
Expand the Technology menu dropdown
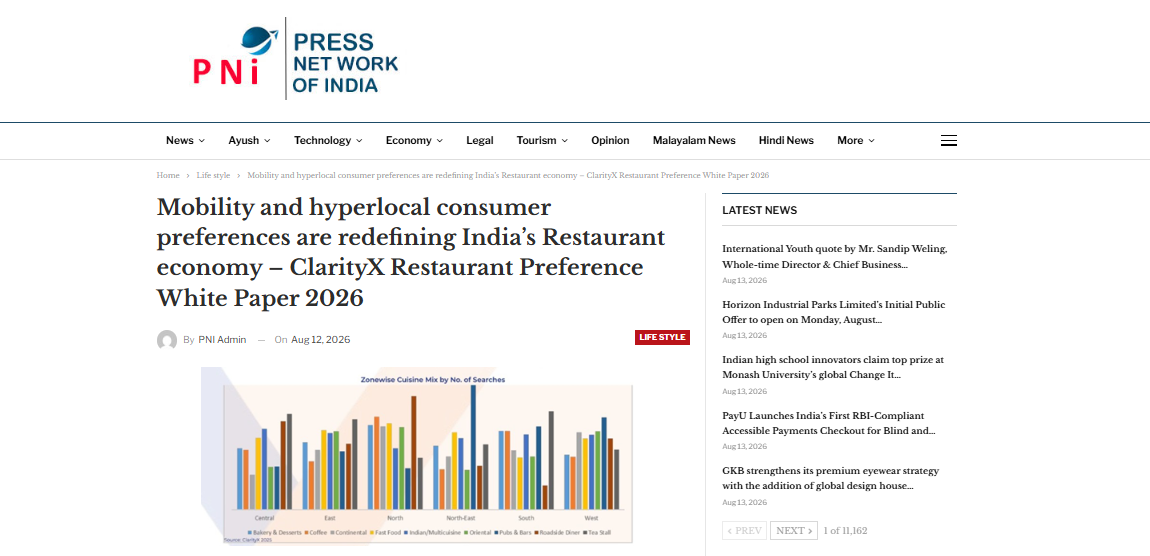click(328, 141)
